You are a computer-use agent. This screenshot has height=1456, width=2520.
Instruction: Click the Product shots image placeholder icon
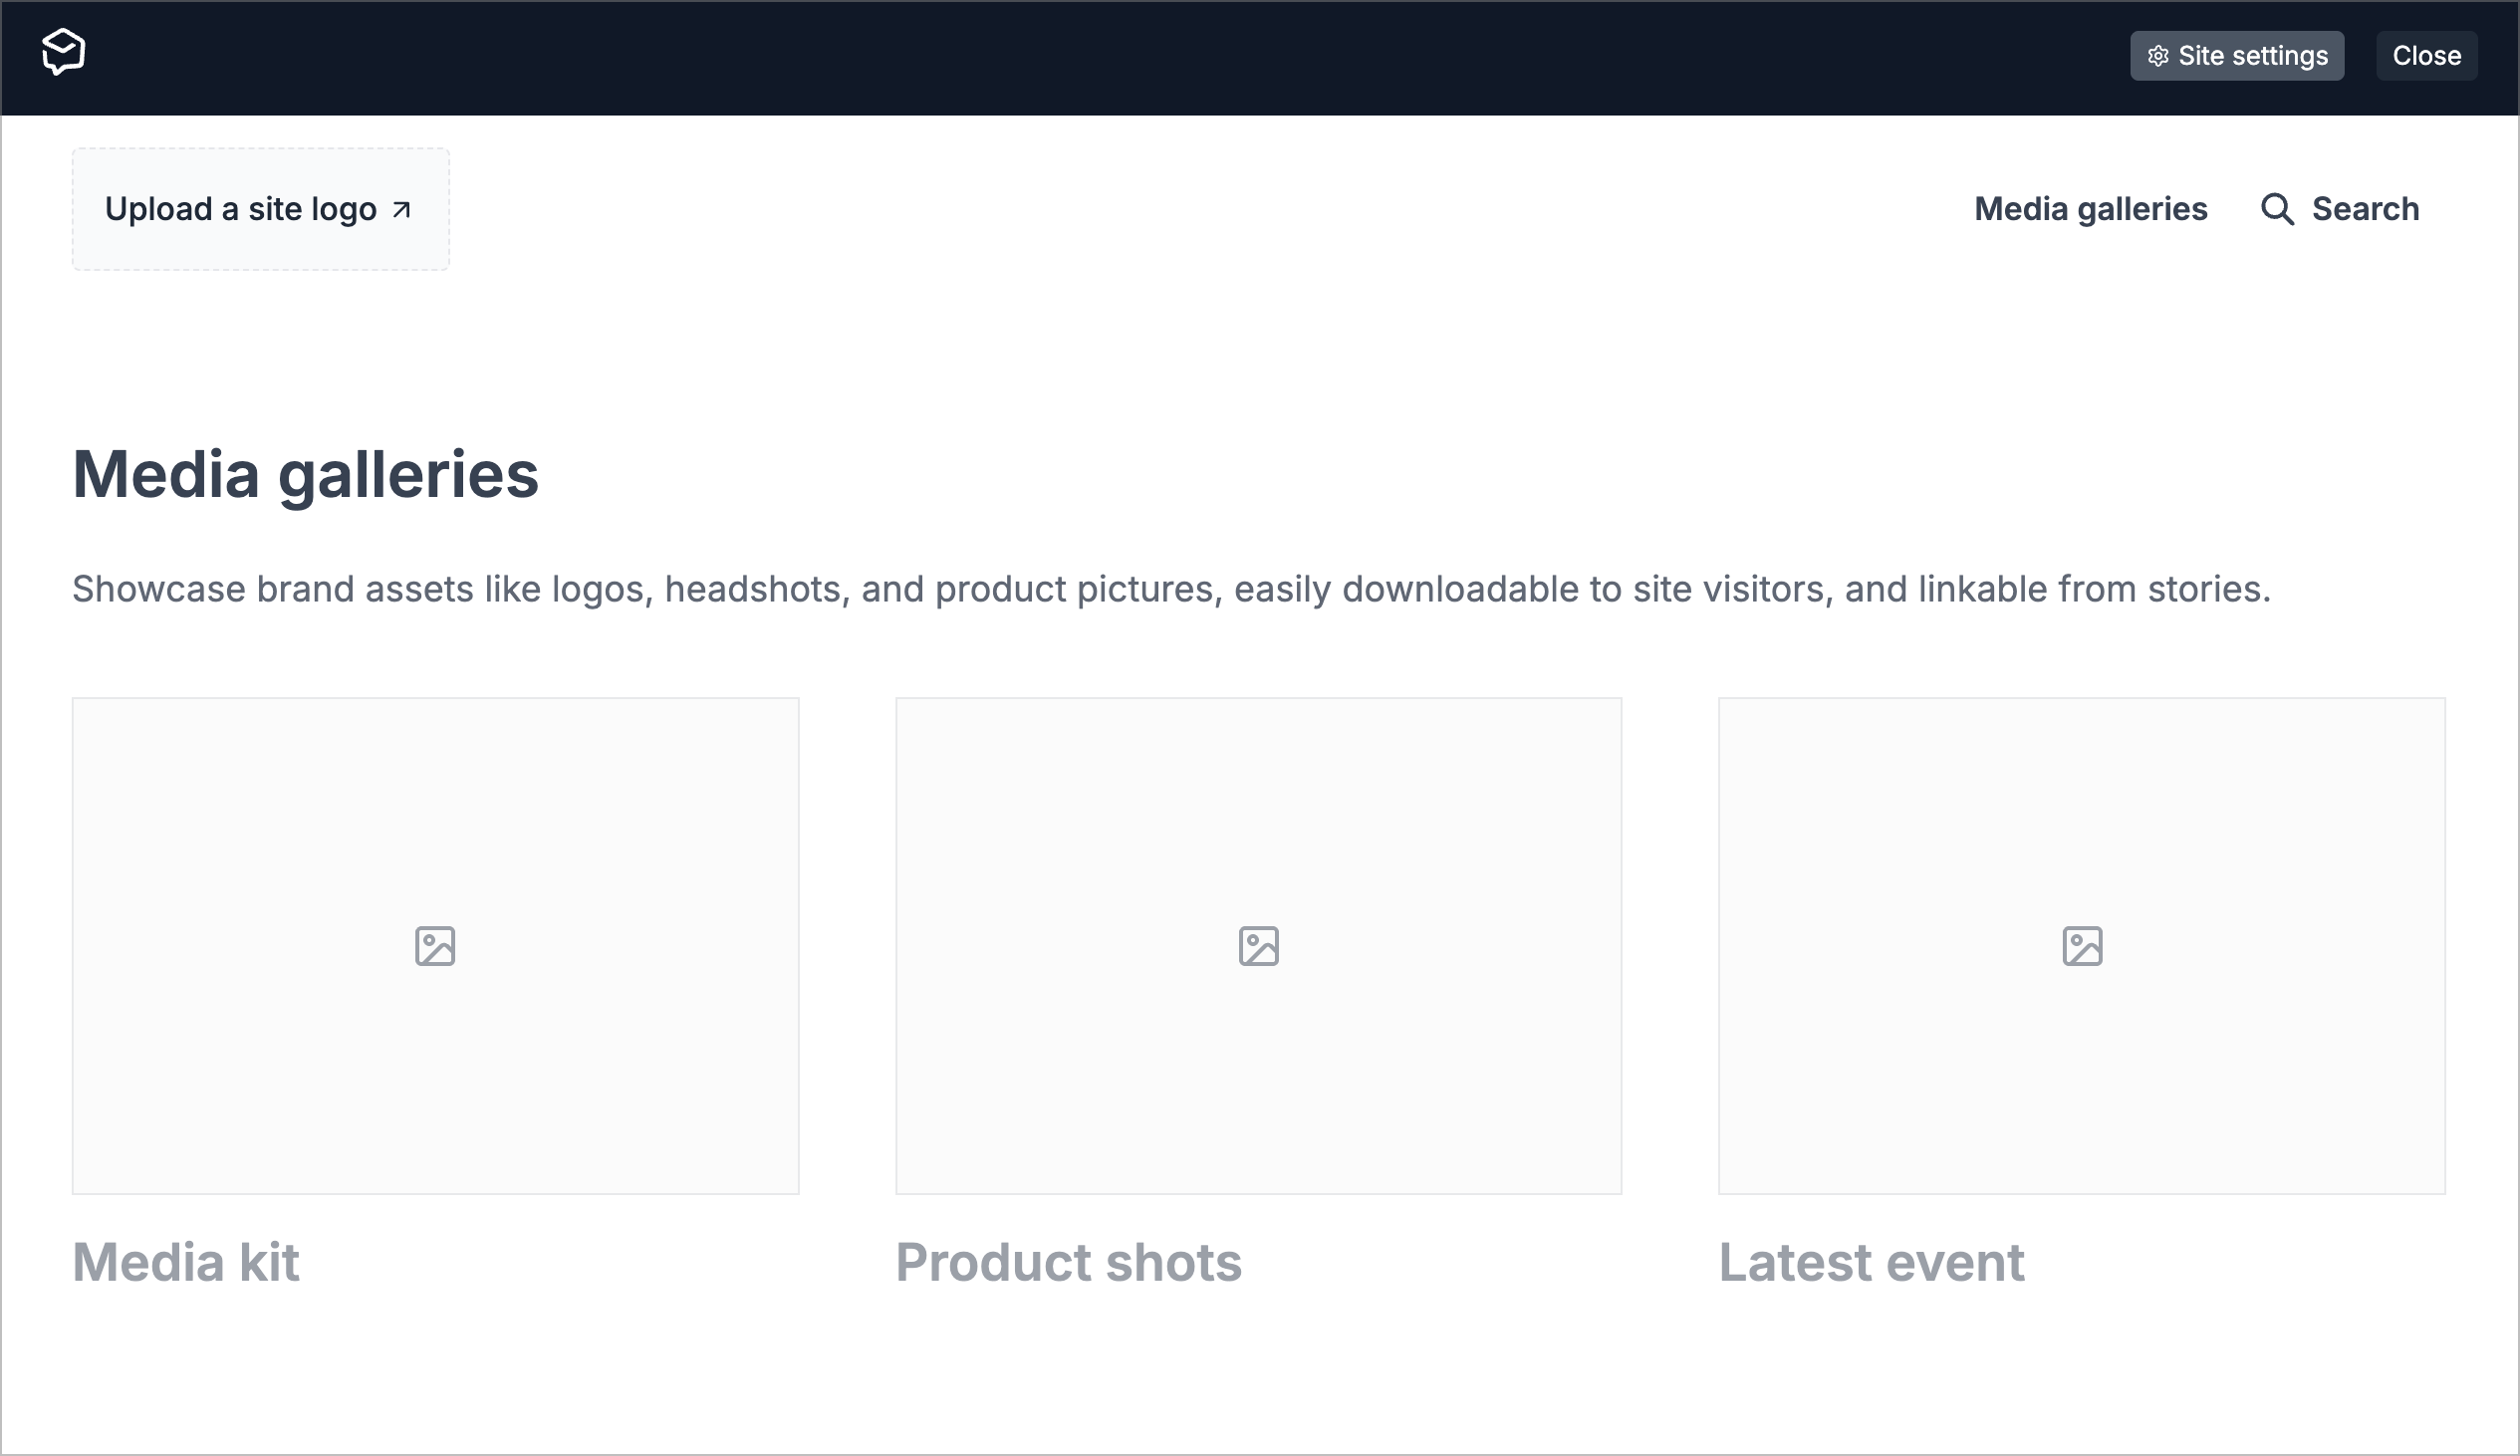[x=1258, y=946]
